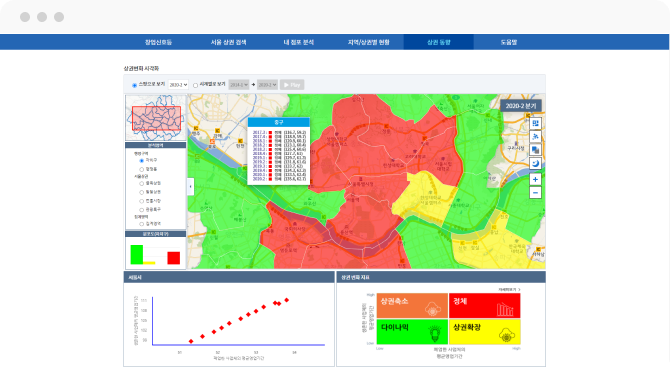
Task: Collapse the left side panel arrow
Action: [191, 186]
